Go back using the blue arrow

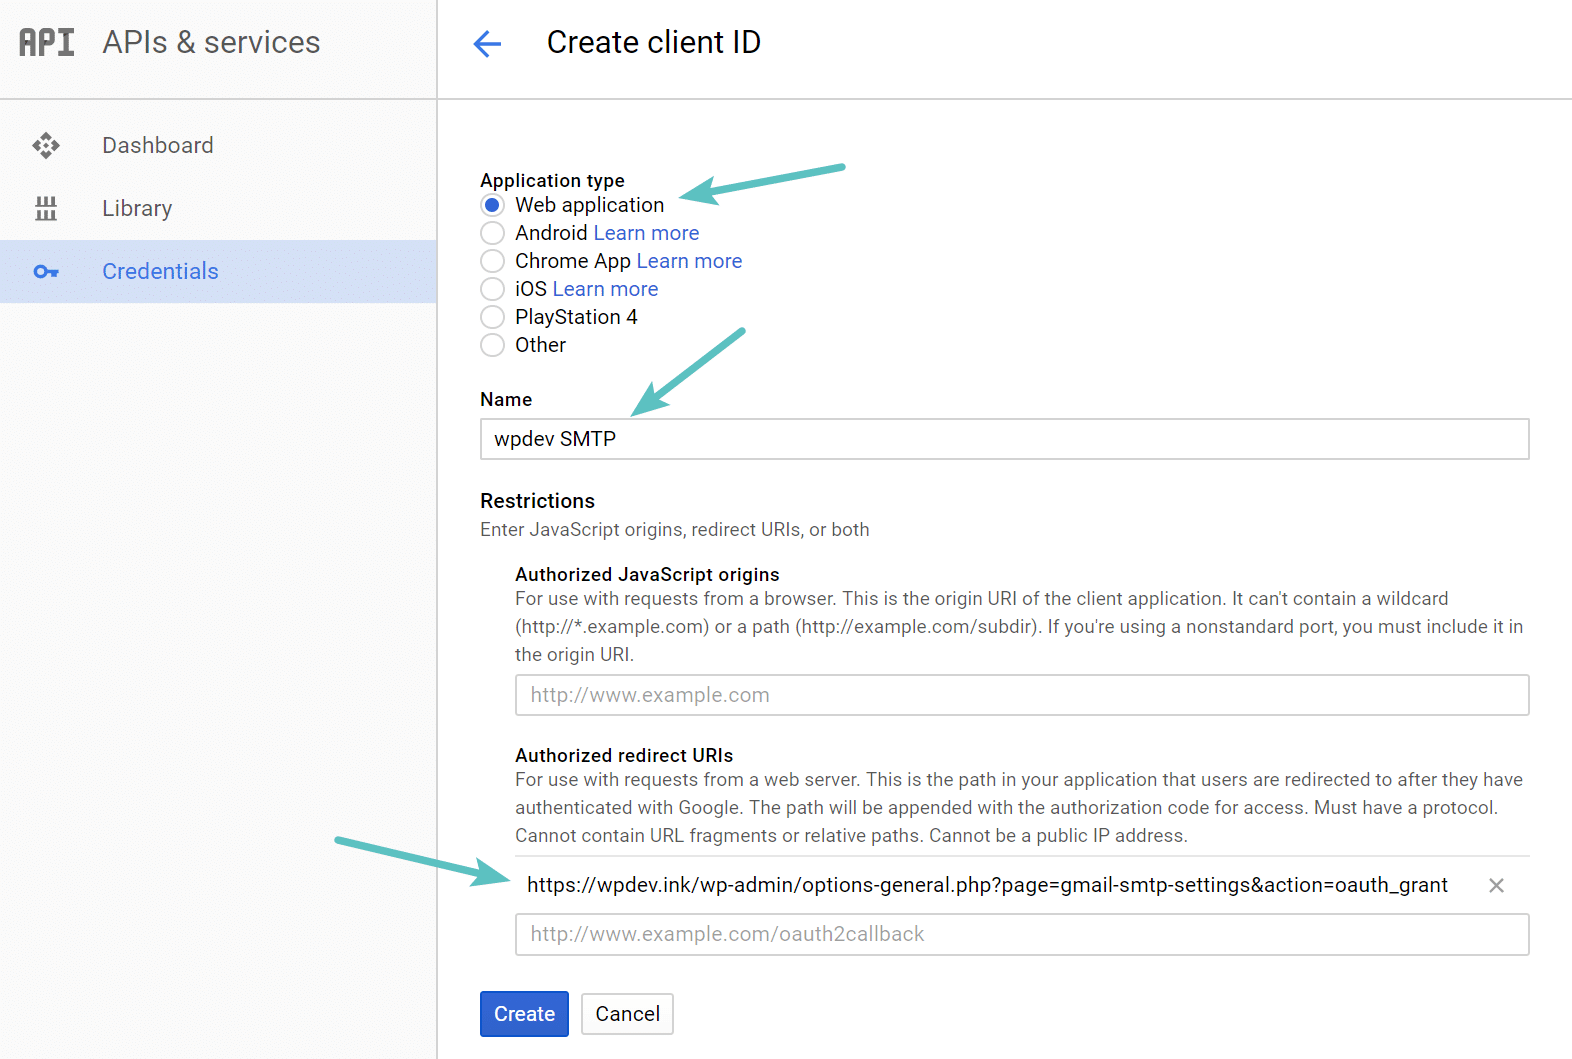click(487, 43)
